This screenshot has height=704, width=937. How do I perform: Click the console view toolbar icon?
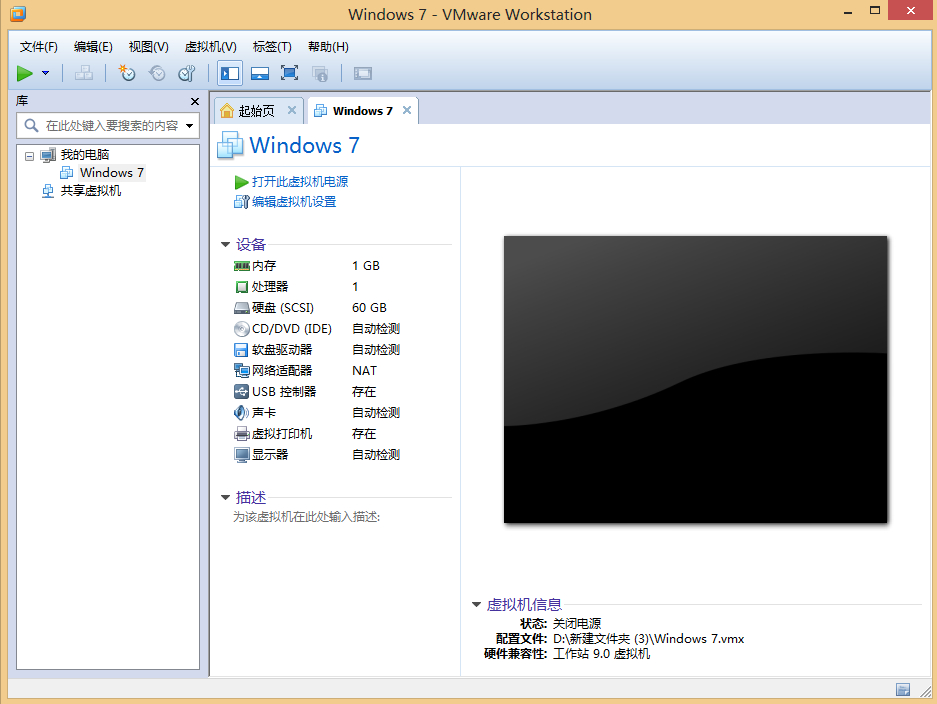363,74
